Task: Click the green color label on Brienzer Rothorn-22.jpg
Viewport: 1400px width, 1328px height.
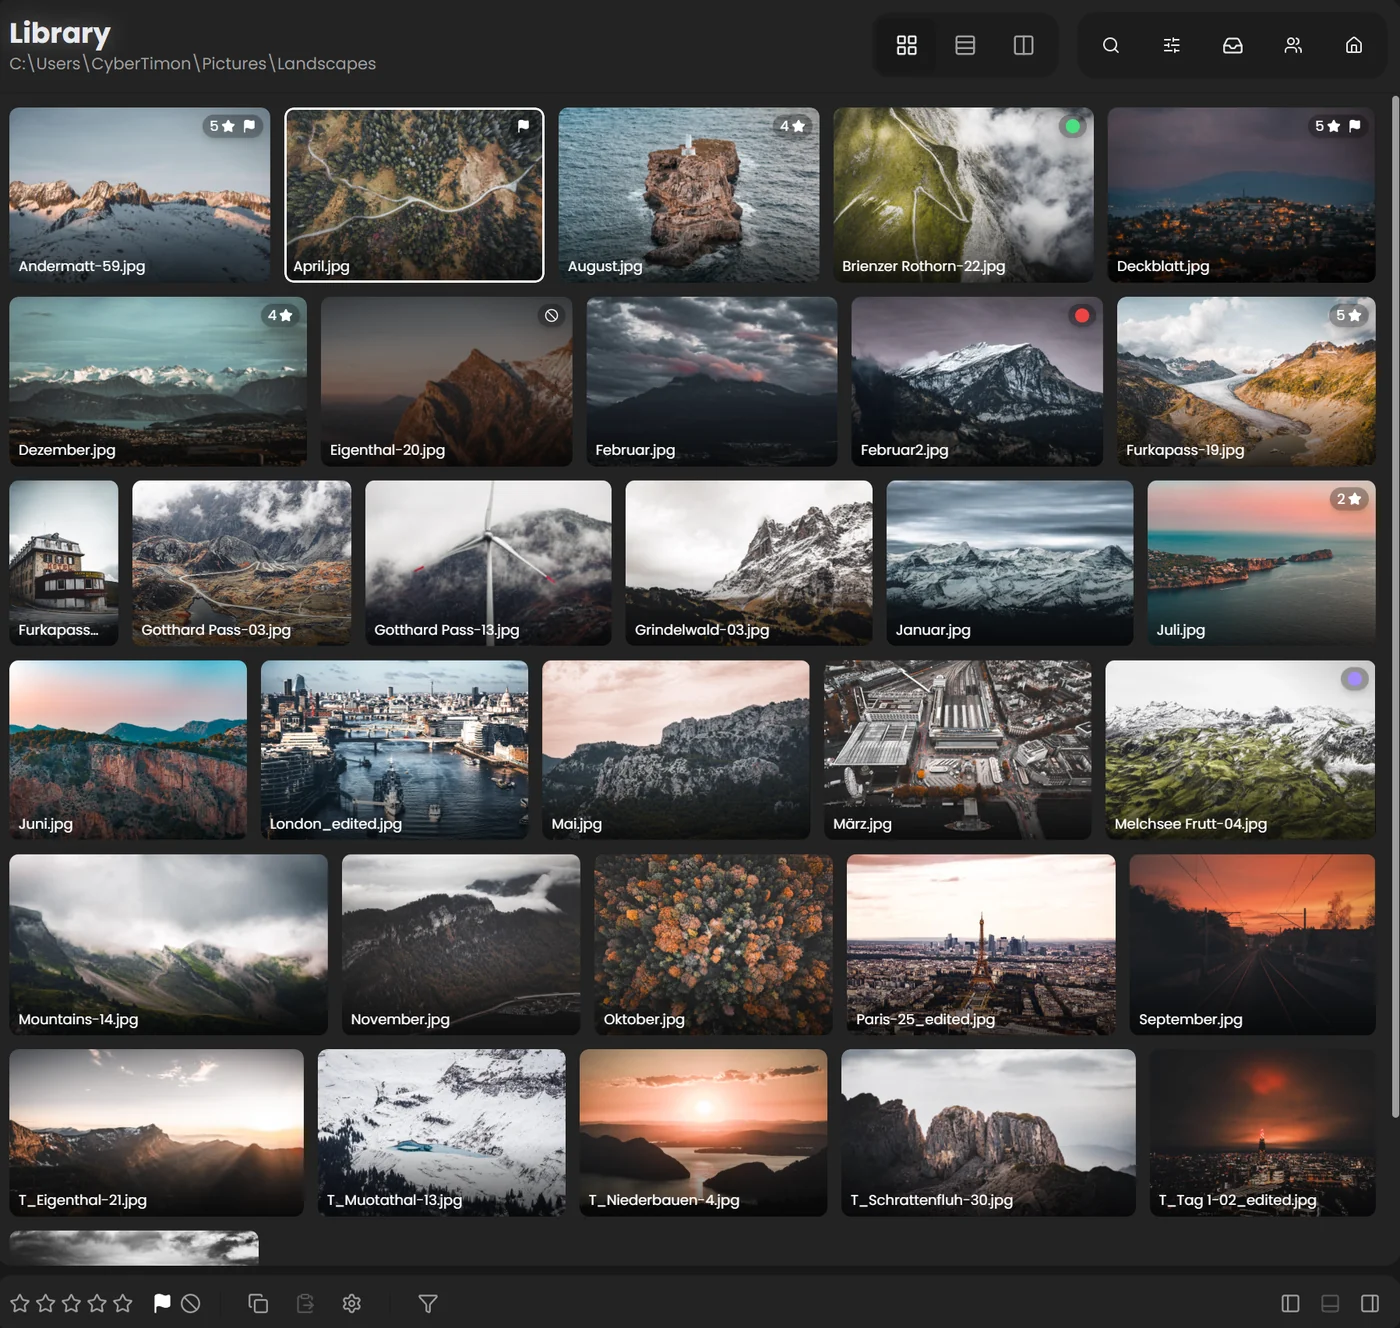Action: [x=1073, y=126]
